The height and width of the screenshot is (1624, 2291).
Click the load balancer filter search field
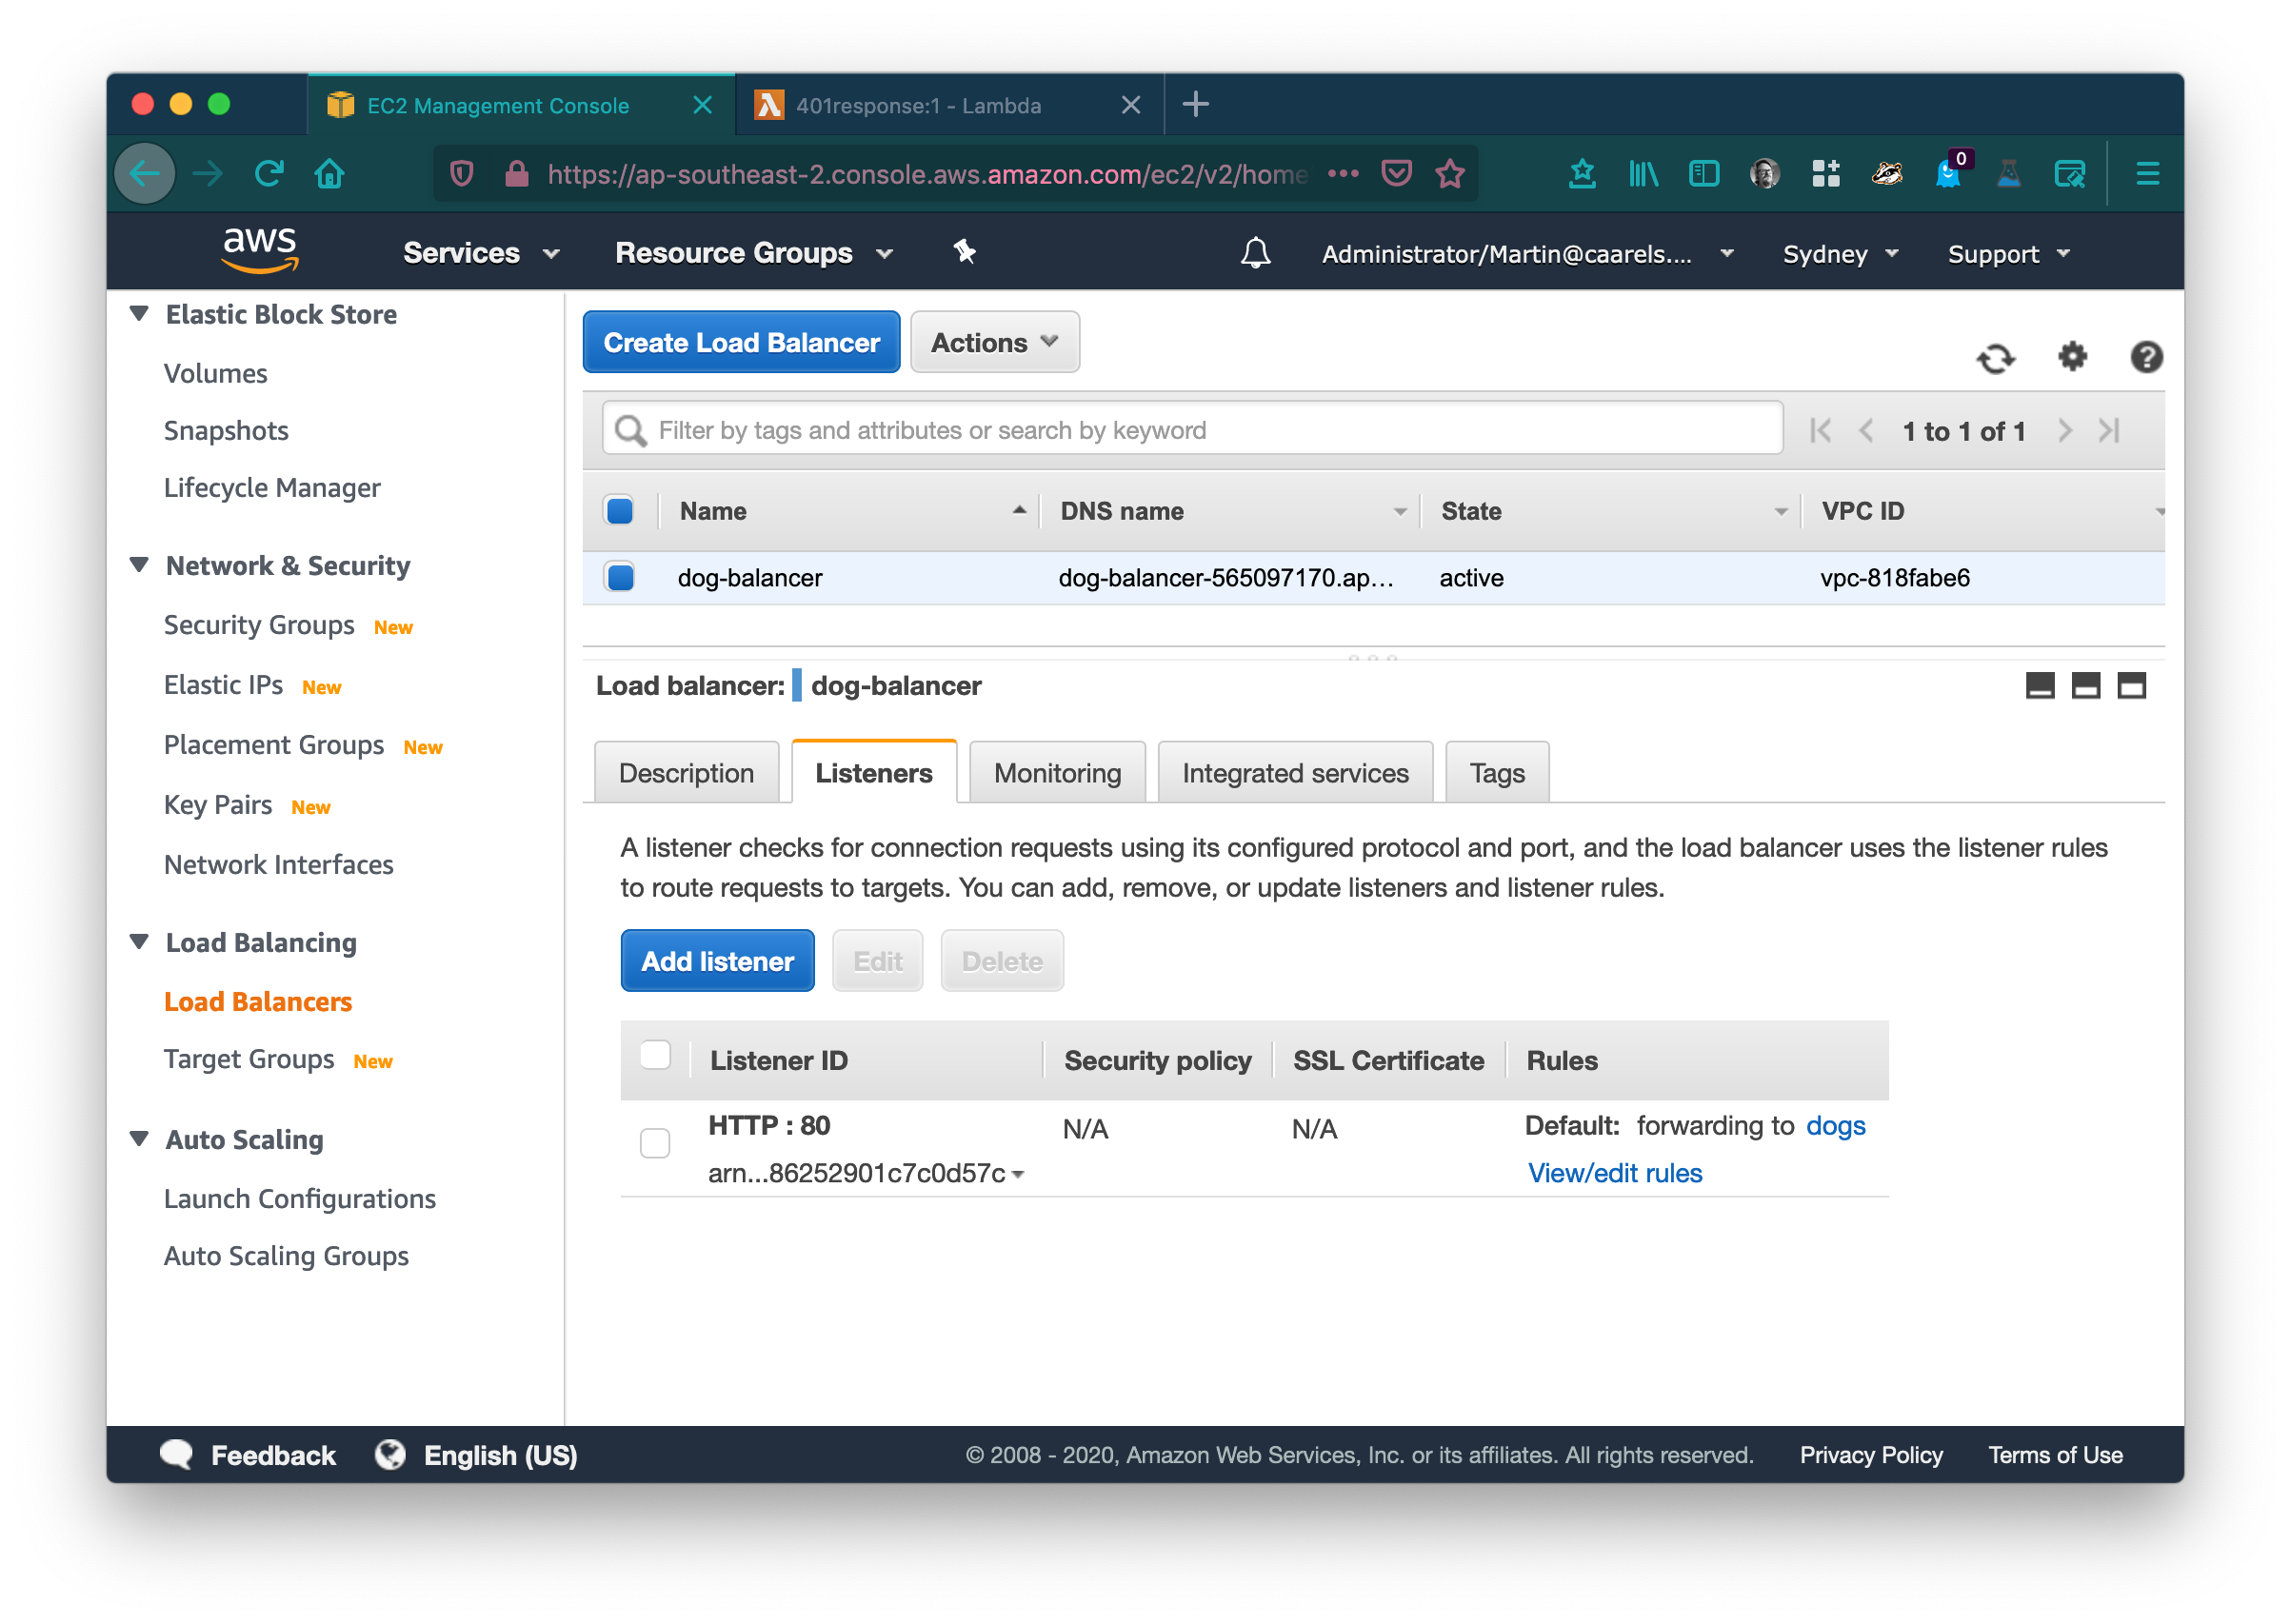tap(1190, 430)
